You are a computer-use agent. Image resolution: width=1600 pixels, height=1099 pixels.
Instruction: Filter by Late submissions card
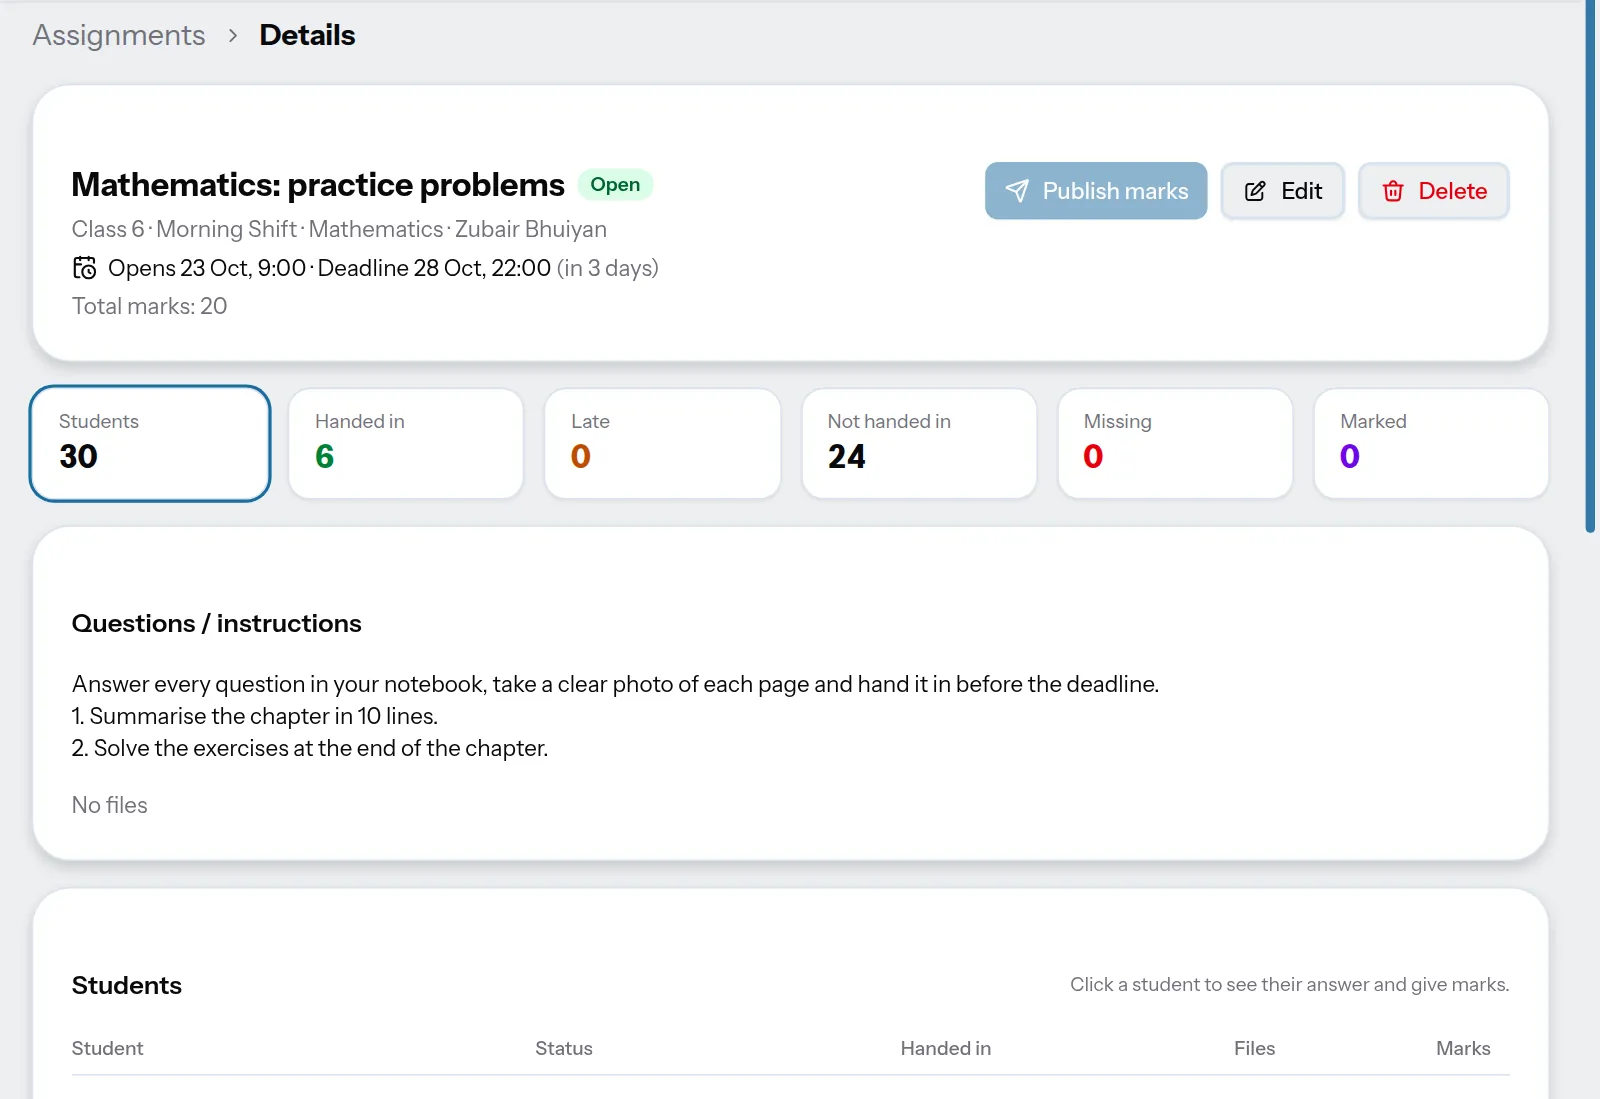point(662,443)
